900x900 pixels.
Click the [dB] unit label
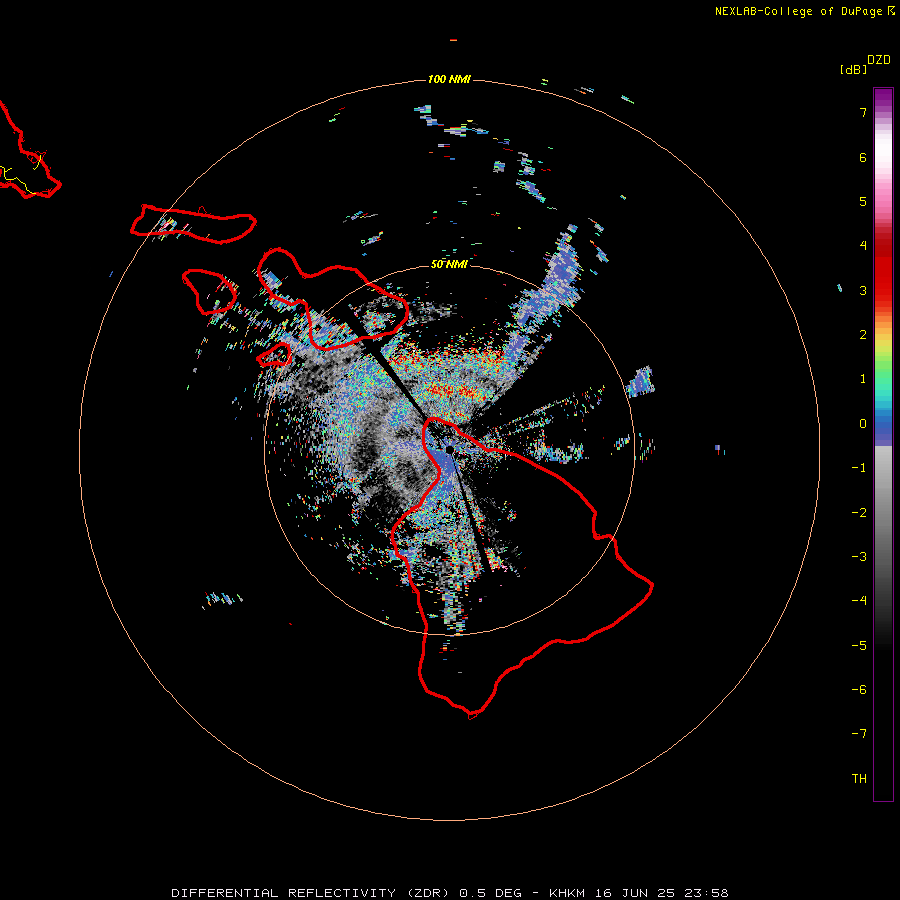point(854,69)
